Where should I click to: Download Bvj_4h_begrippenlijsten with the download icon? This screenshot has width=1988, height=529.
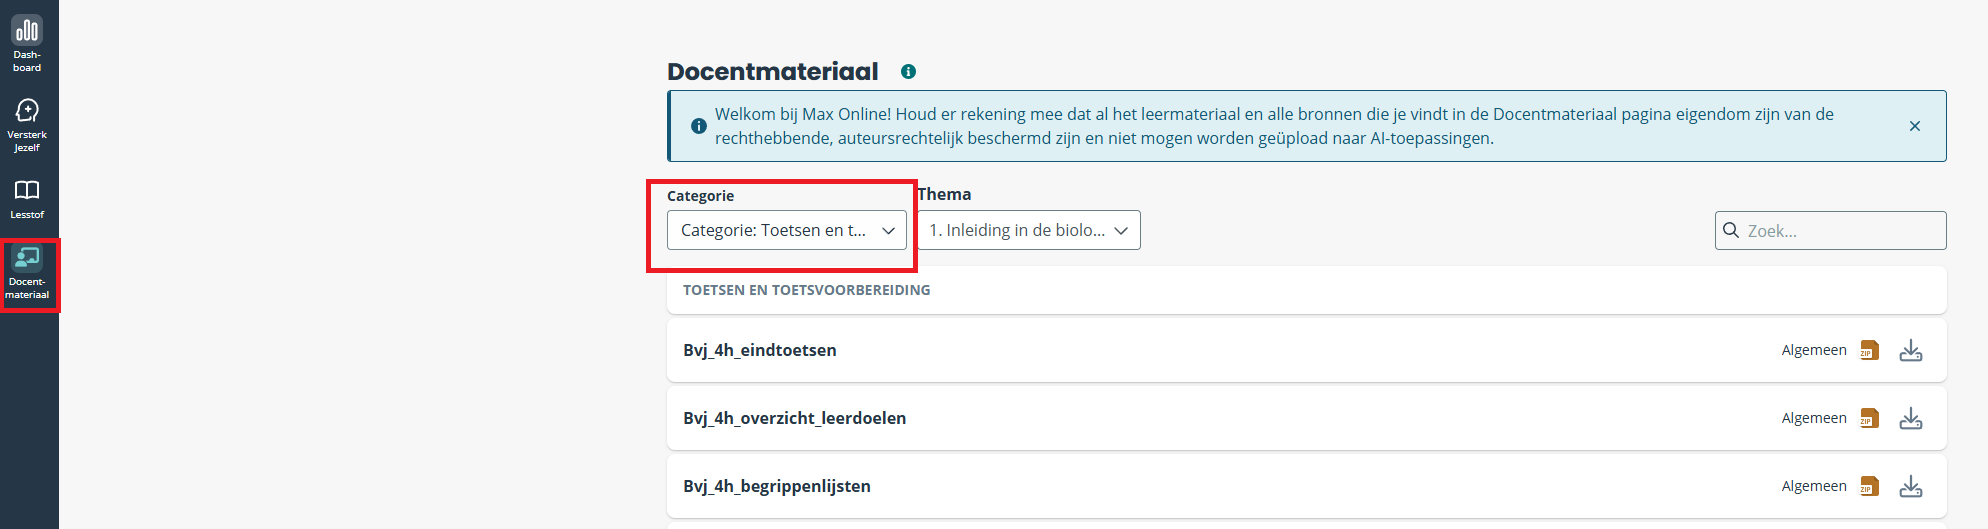coord(1910,486)
